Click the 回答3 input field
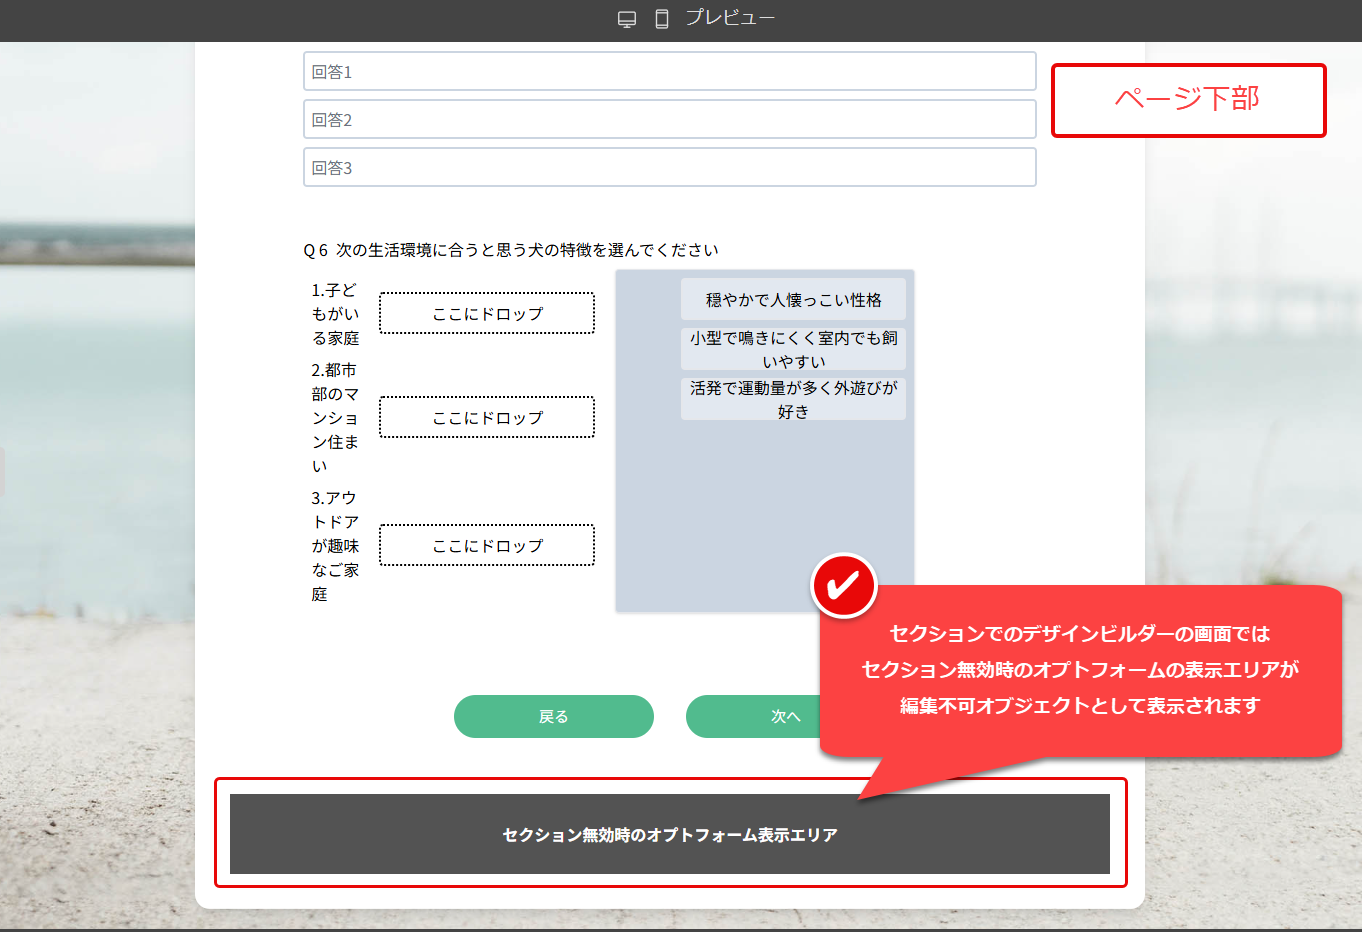Image resolution: width=1362 pixels, height=941 pixels. point(669,166)
